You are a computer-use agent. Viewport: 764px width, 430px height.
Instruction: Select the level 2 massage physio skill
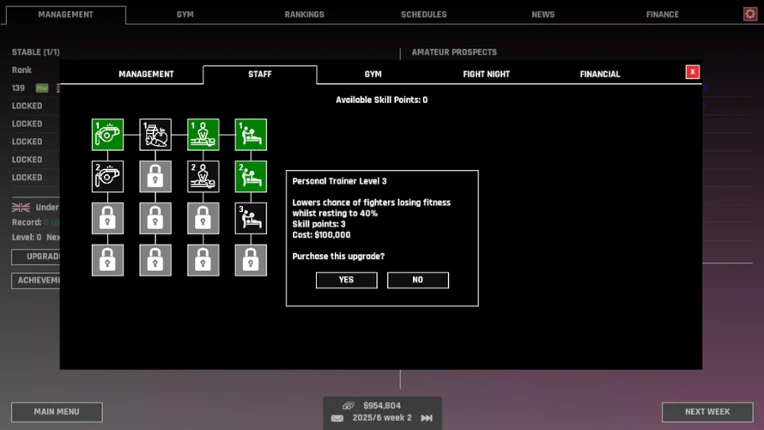point(203,176)
